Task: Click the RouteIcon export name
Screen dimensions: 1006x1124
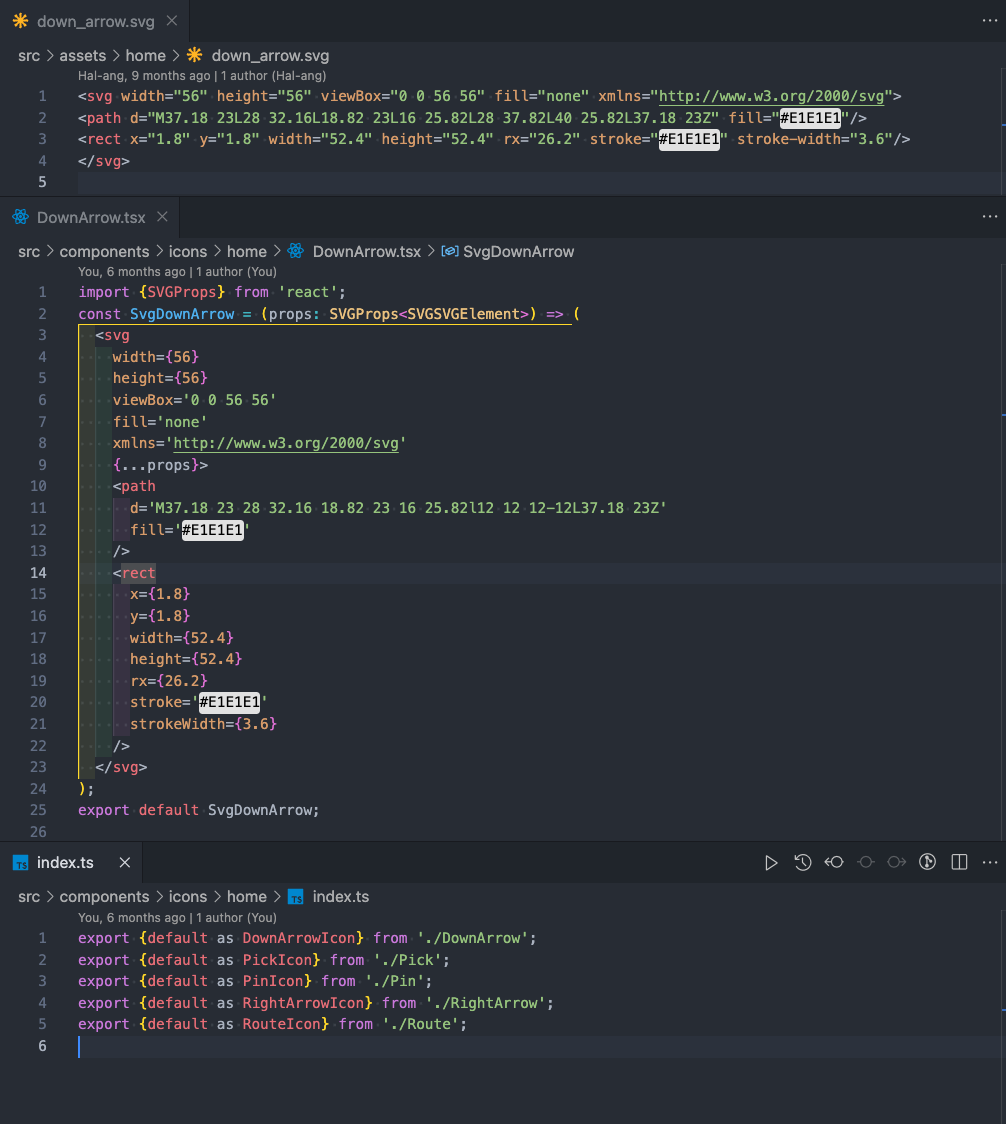Action: coord(281,1024)
